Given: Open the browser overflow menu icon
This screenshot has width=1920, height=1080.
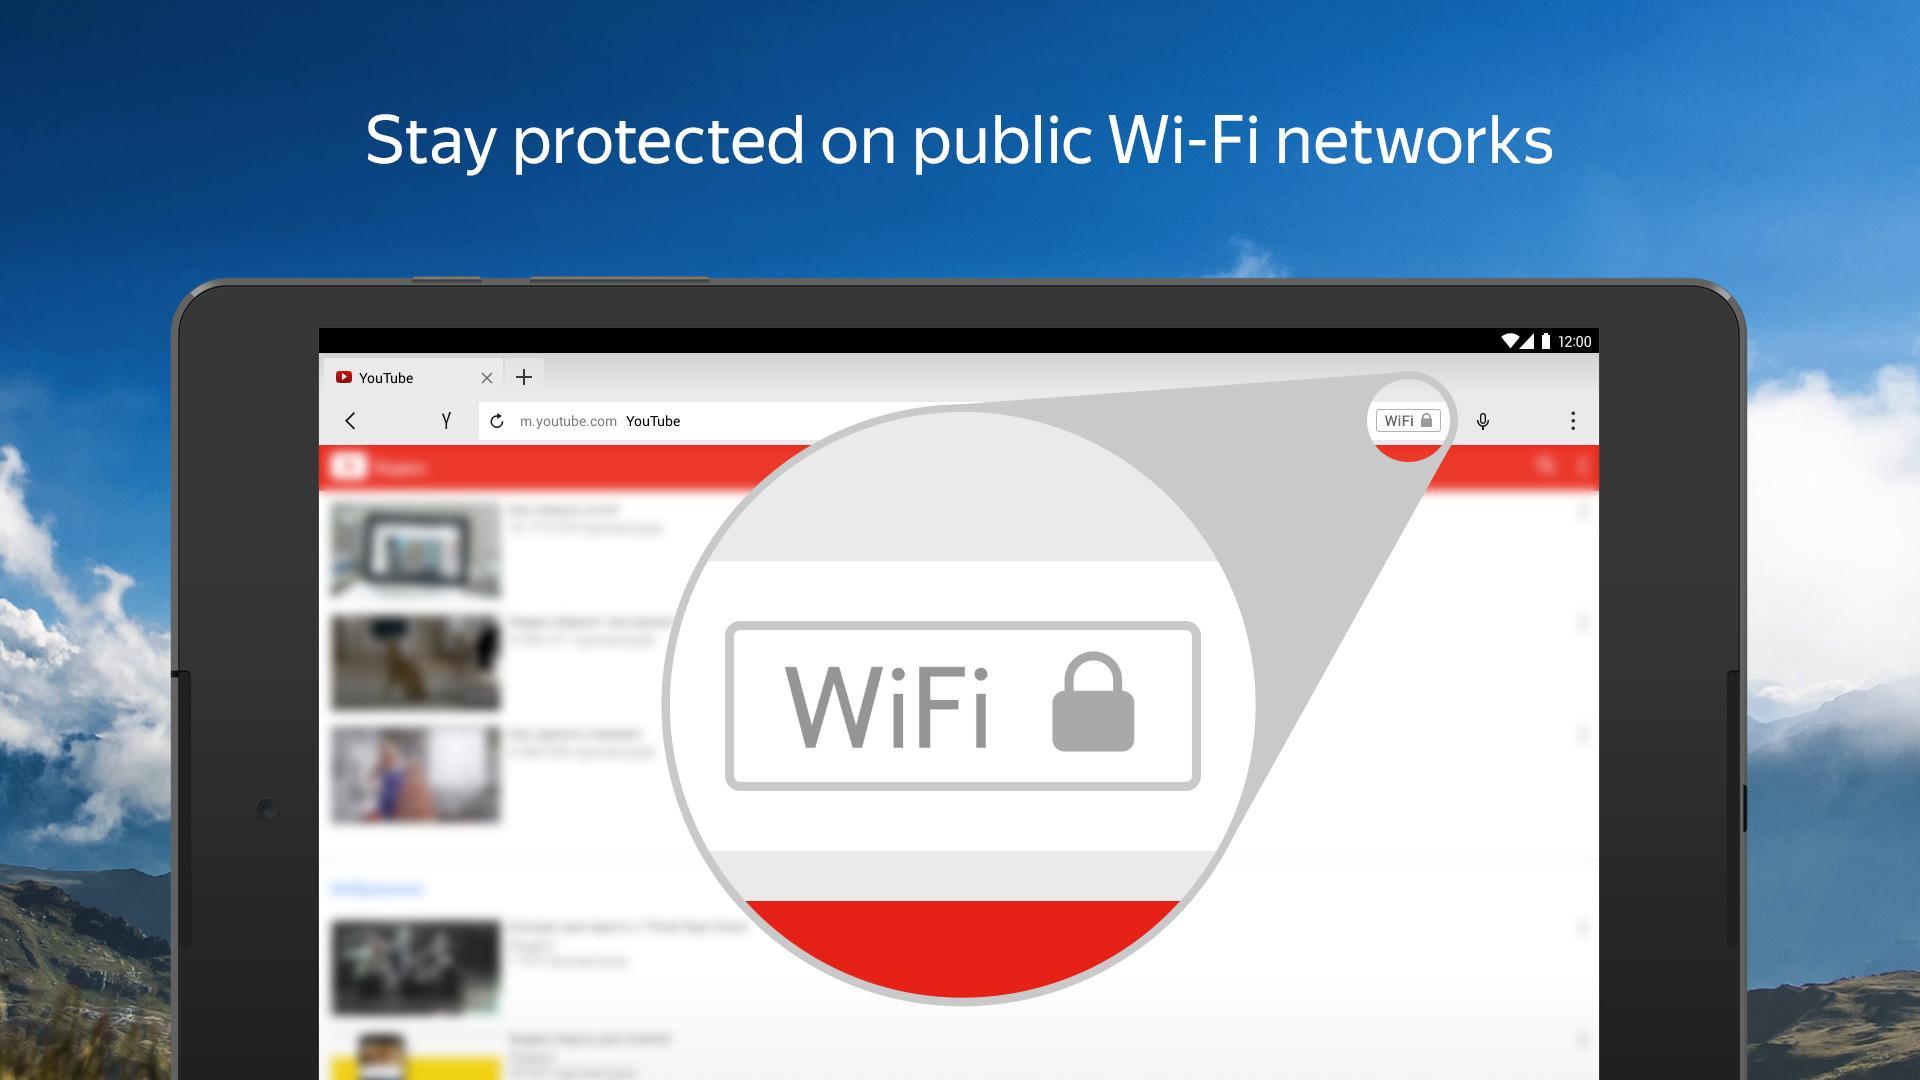Looking at the screenshot, I should (x=1571, y=421).
